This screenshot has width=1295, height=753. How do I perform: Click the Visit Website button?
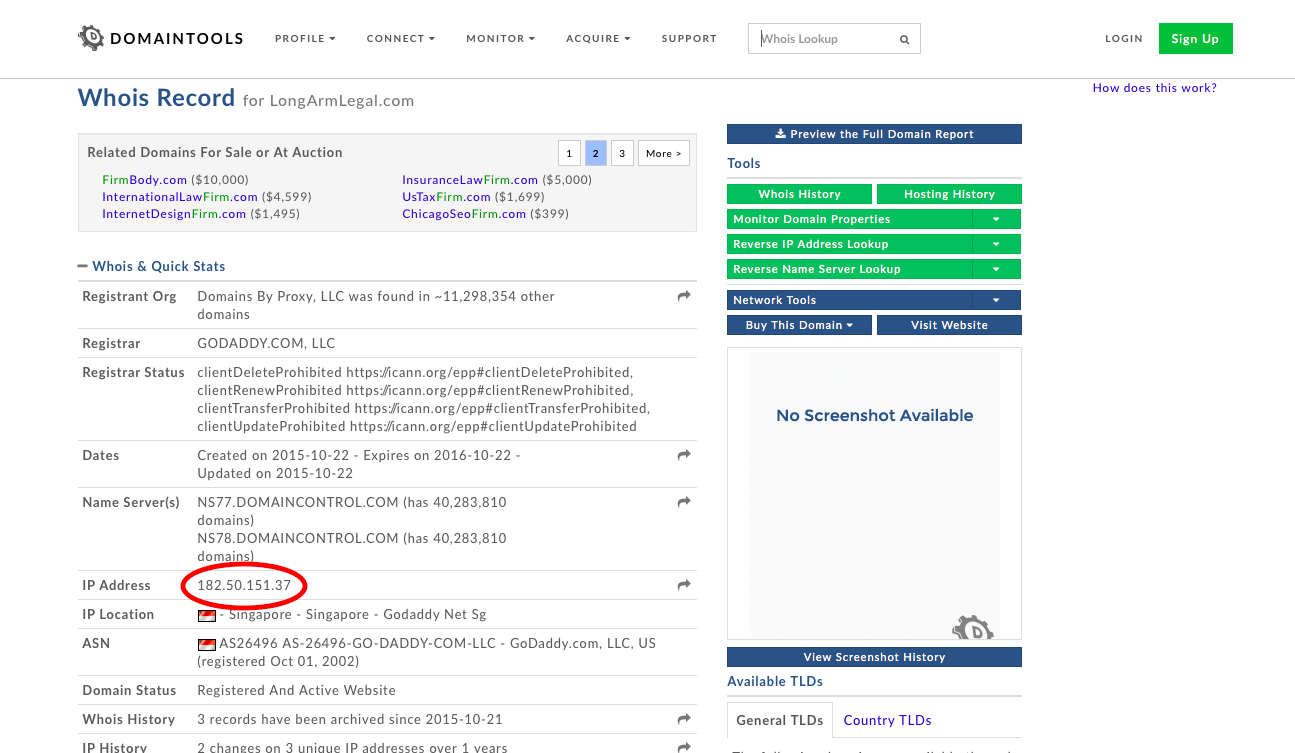click(949, 325)
